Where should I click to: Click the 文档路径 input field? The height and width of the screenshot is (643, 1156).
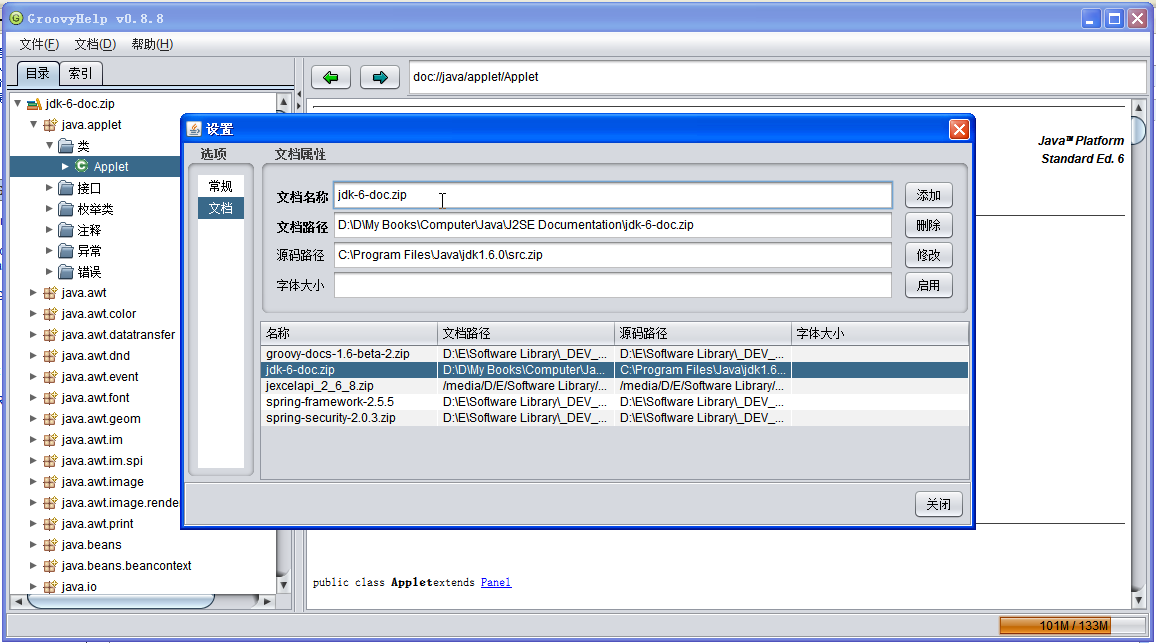(613, 225)
